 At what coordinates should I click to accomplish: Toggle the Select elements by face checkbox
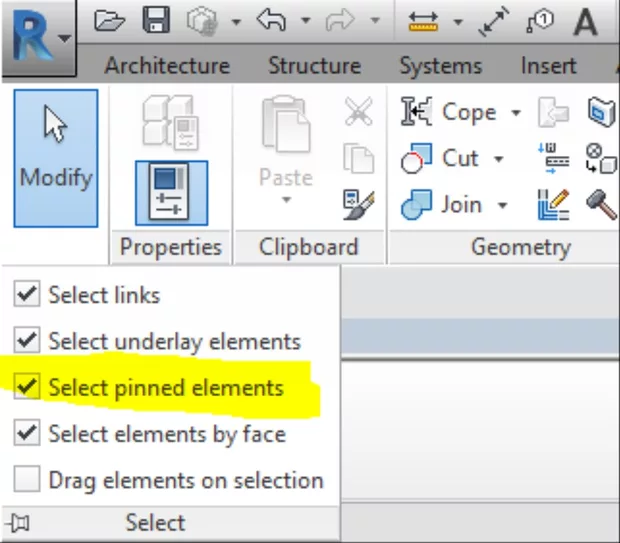[26, 433]
